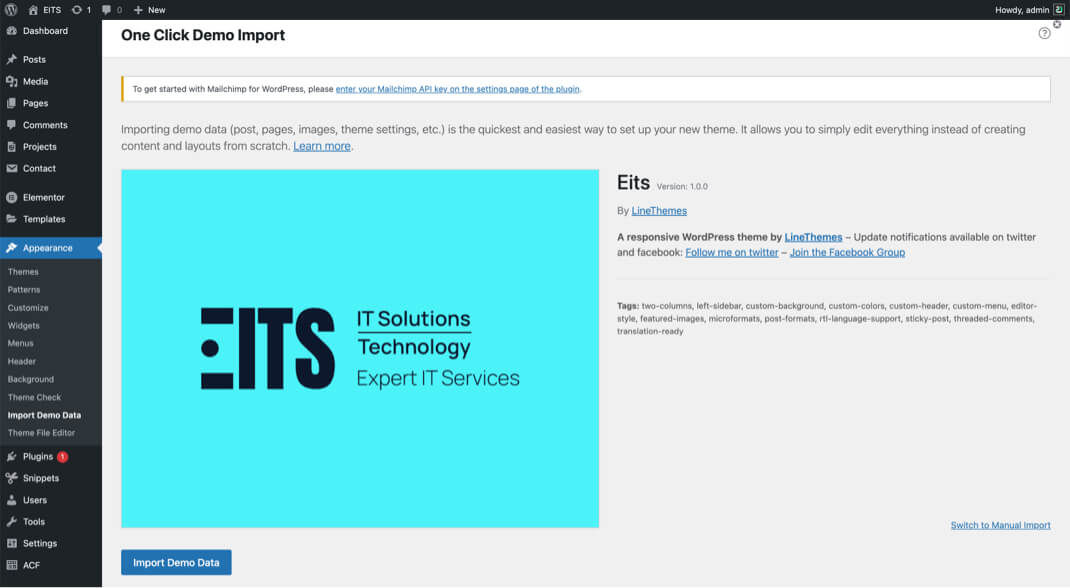Click the Contact envelope icon
Image resolution: width=1070 pixels, height=588 pixels.
pyautogui.click(x=12, y=168)
